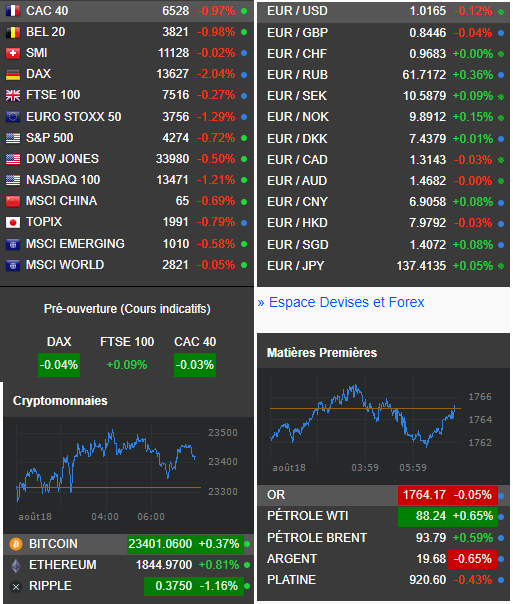Viewport: 513px width, 604px height.
Task: Click the MSCI WORLD value 2821
Action: click(x=176, y=265)
